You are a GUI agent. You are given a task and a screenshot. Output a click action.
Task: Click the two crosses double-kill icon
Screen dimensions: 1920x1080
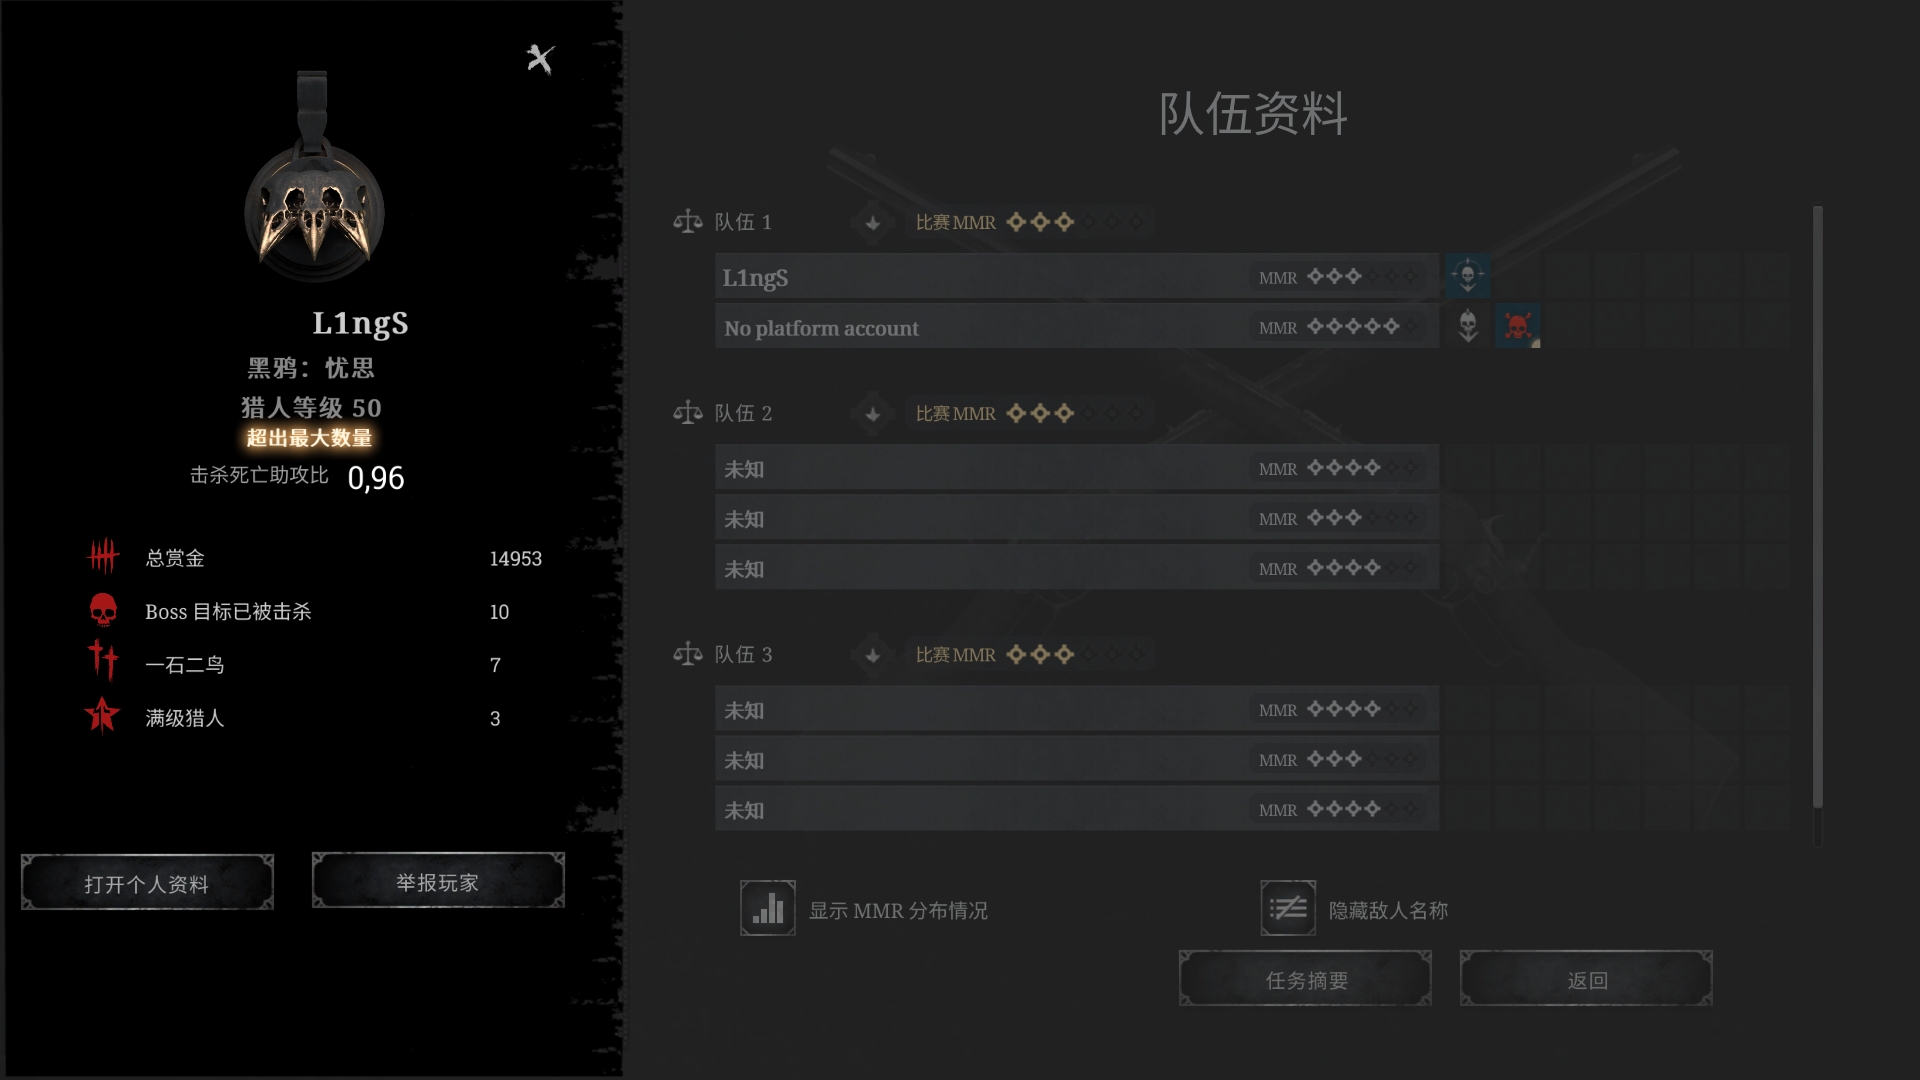103,661
